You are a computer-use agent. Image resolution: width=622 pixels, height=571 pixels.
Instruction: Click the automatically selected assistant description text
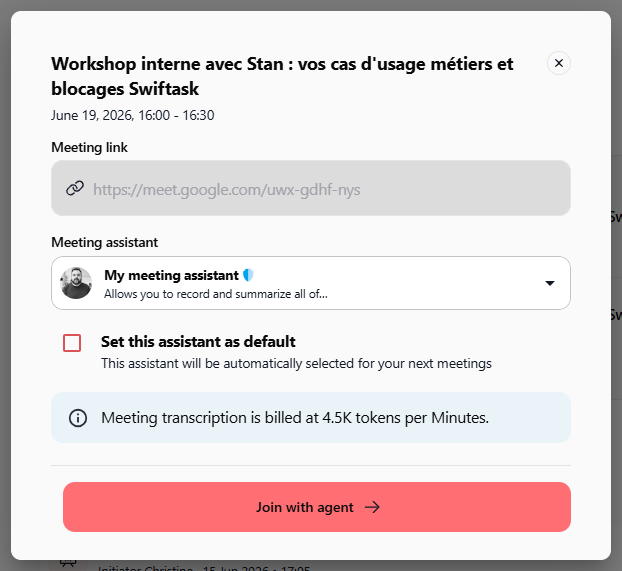pyautogui.click(x=296, y=363)
